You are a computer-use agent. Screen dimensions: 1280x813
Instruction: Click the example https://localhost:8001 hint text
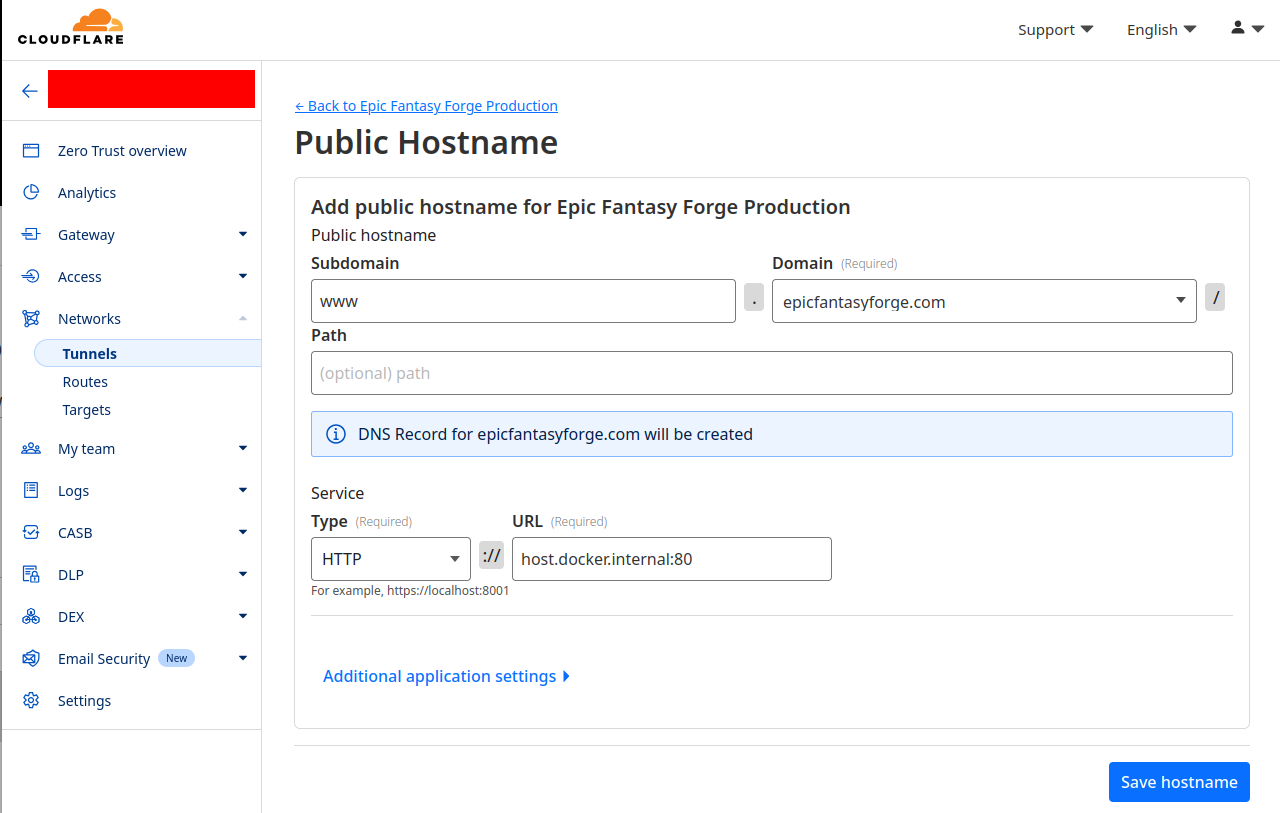[x=410, y=591]
